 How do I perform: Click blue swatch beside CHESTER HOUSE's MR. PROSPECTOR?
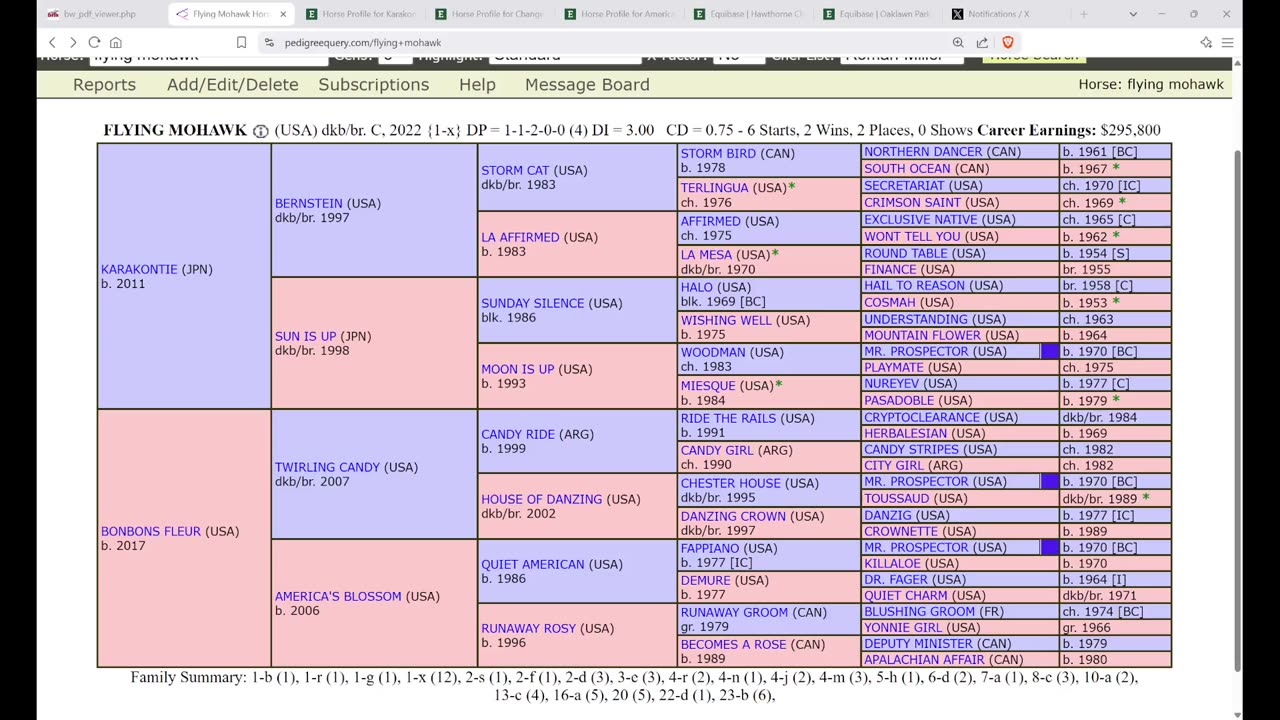1049,482
